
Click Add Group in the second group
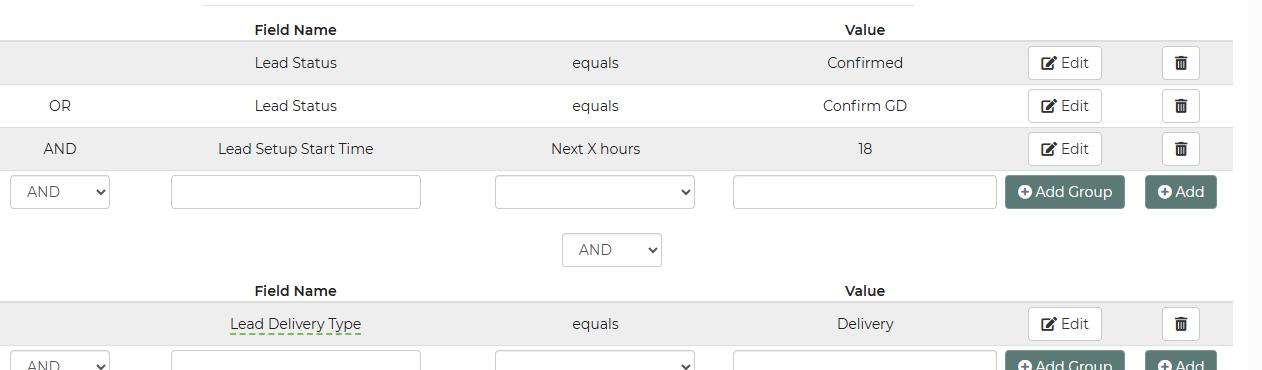pyautogui.click(x=1065, y=360)
